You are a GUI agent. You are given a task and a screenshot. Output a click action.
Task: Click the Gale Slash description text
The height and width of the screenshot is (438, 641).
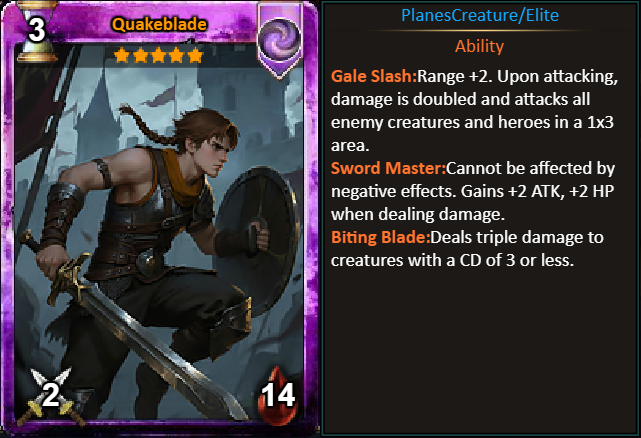(474, 111)
